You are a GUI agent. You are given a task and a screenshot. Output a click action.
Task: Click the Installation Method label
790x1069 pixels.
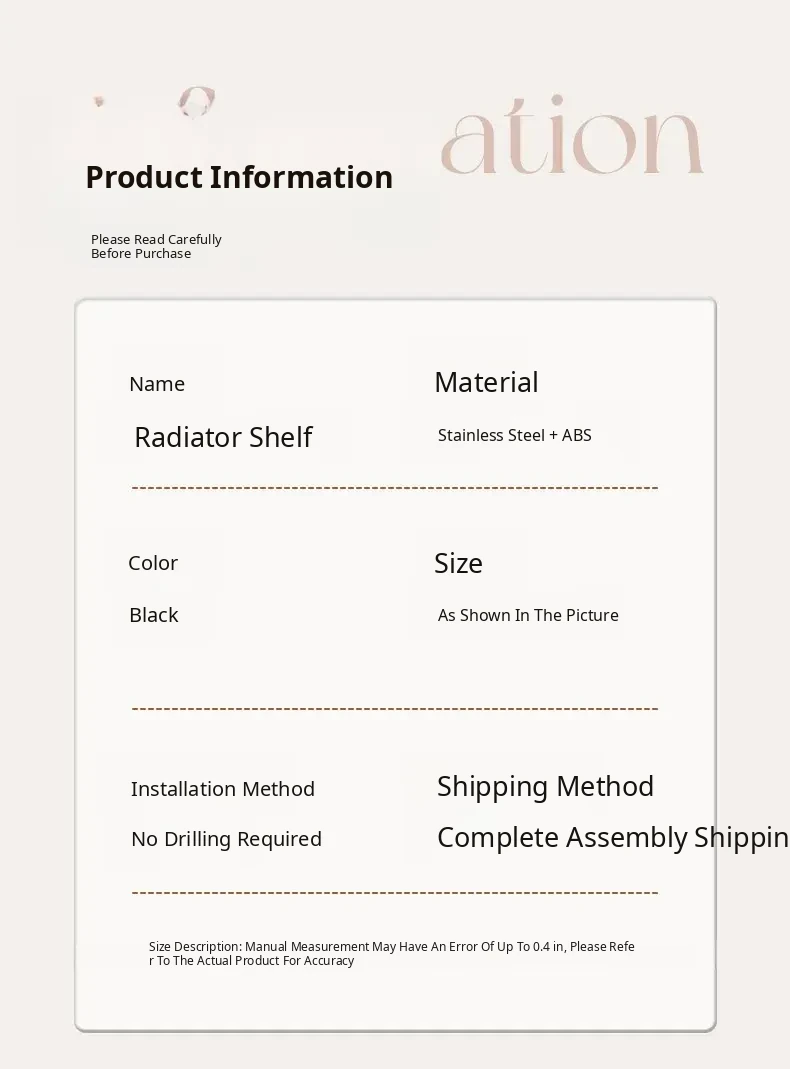[223, 789]
